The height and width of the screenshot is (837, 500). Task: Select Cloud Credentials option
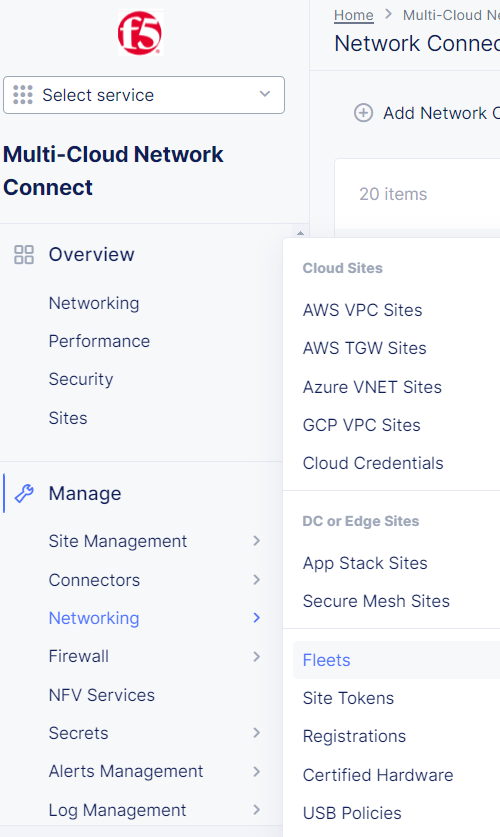[373, 463]
